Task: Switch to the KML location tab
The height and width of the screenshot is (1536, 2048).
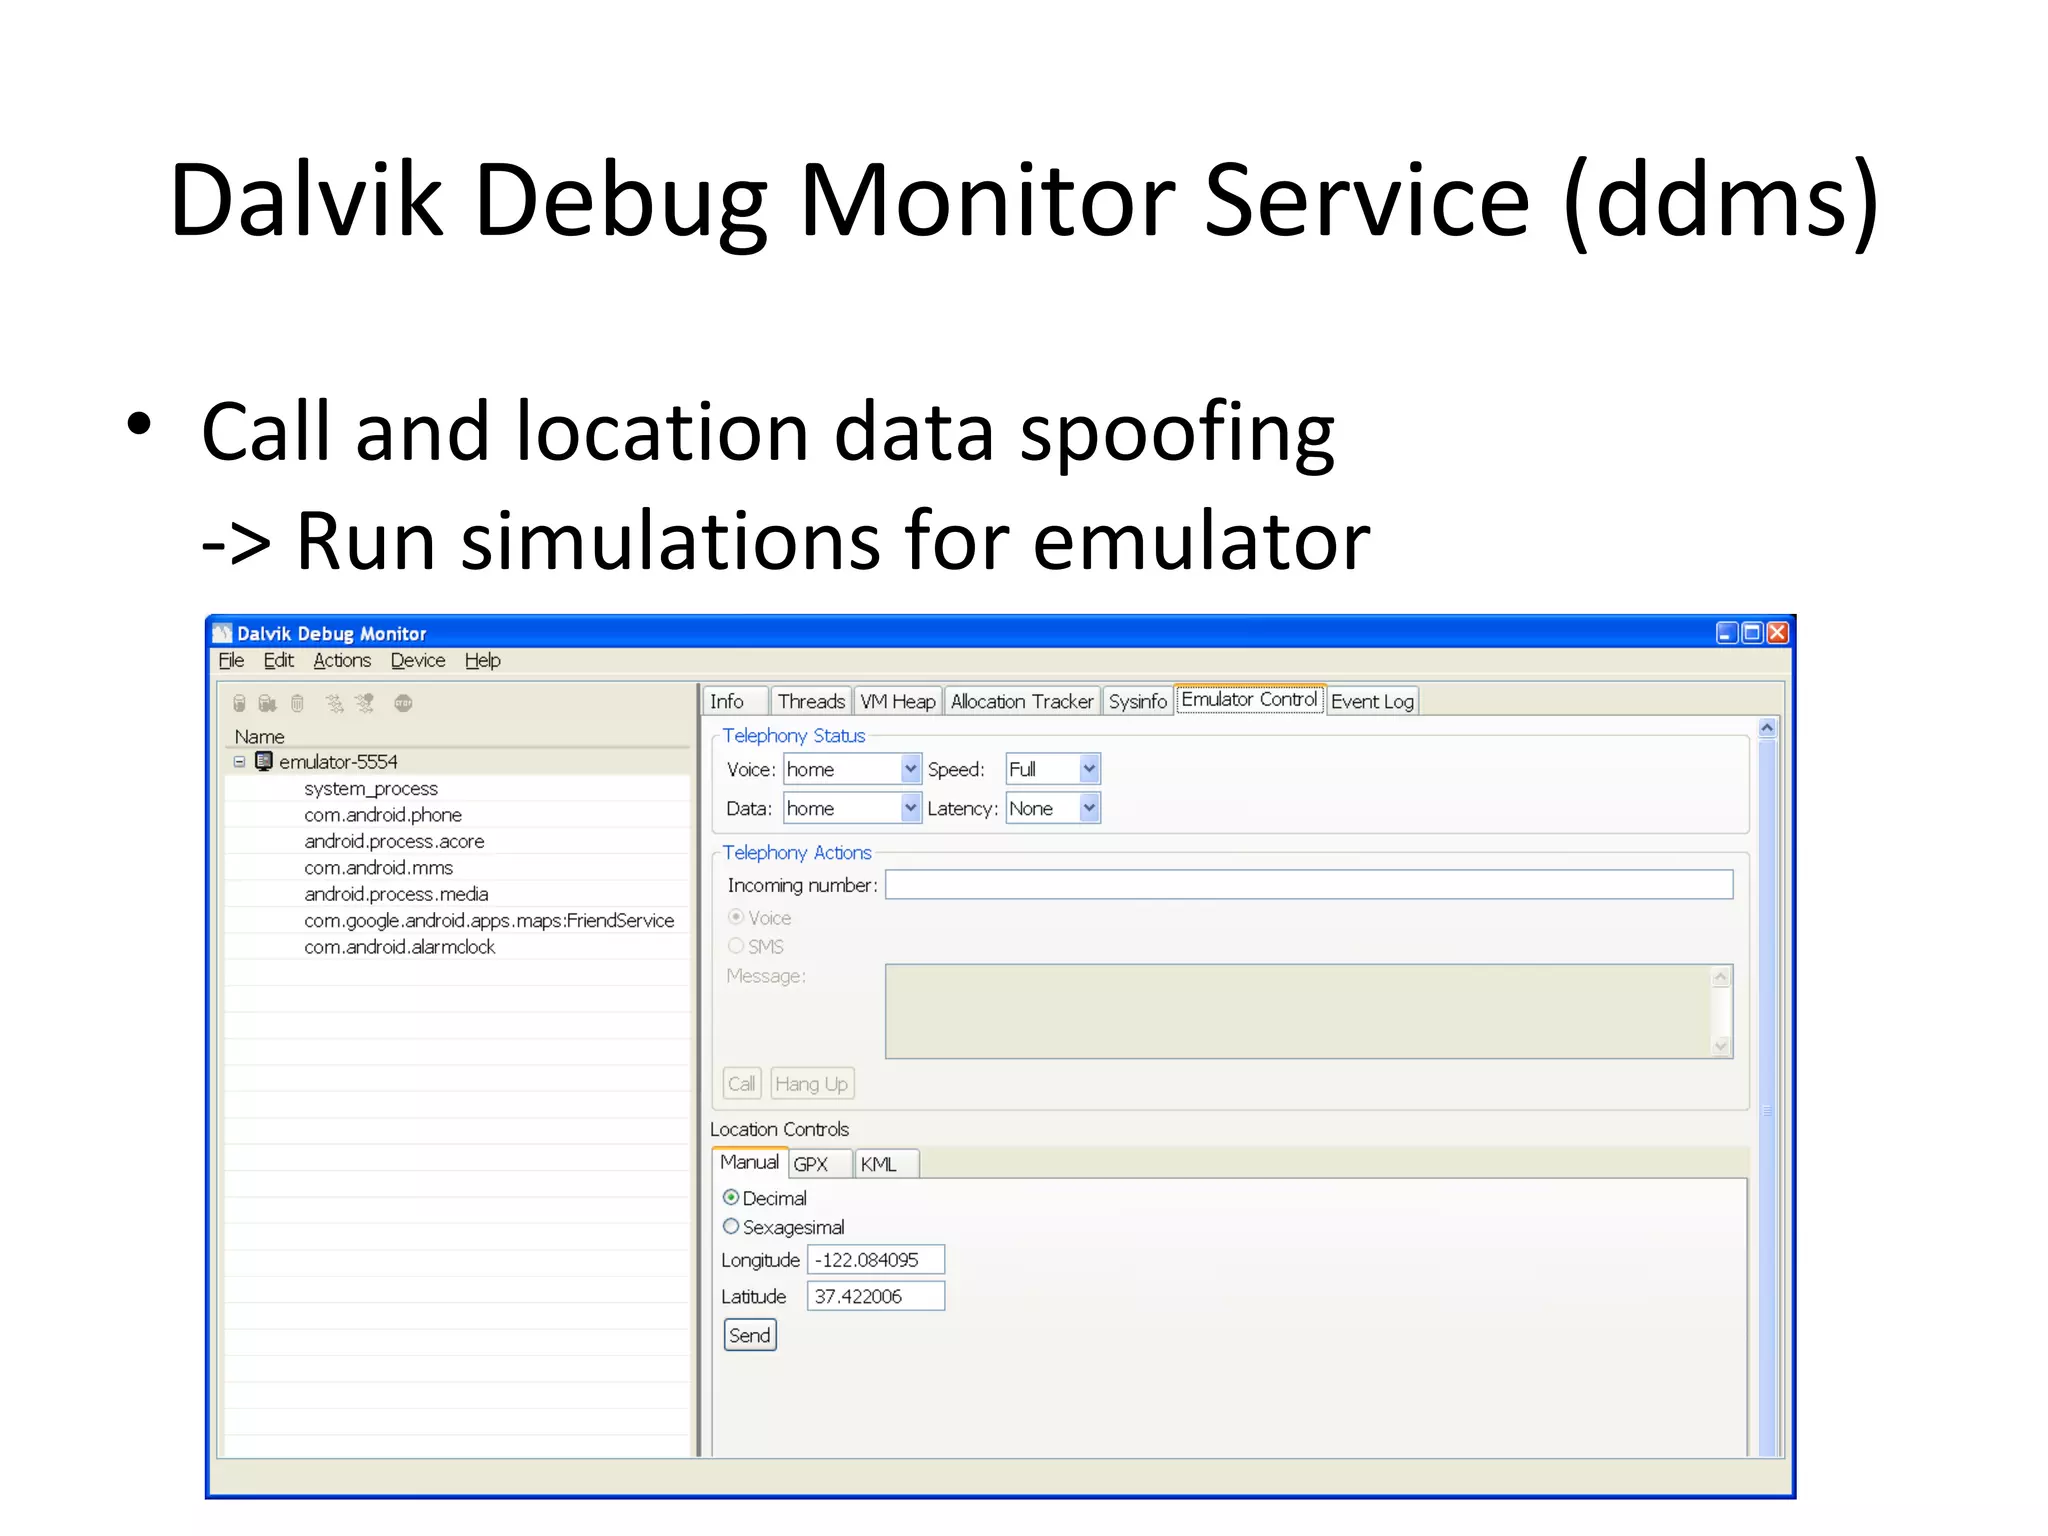Action: click(885, 1164)
